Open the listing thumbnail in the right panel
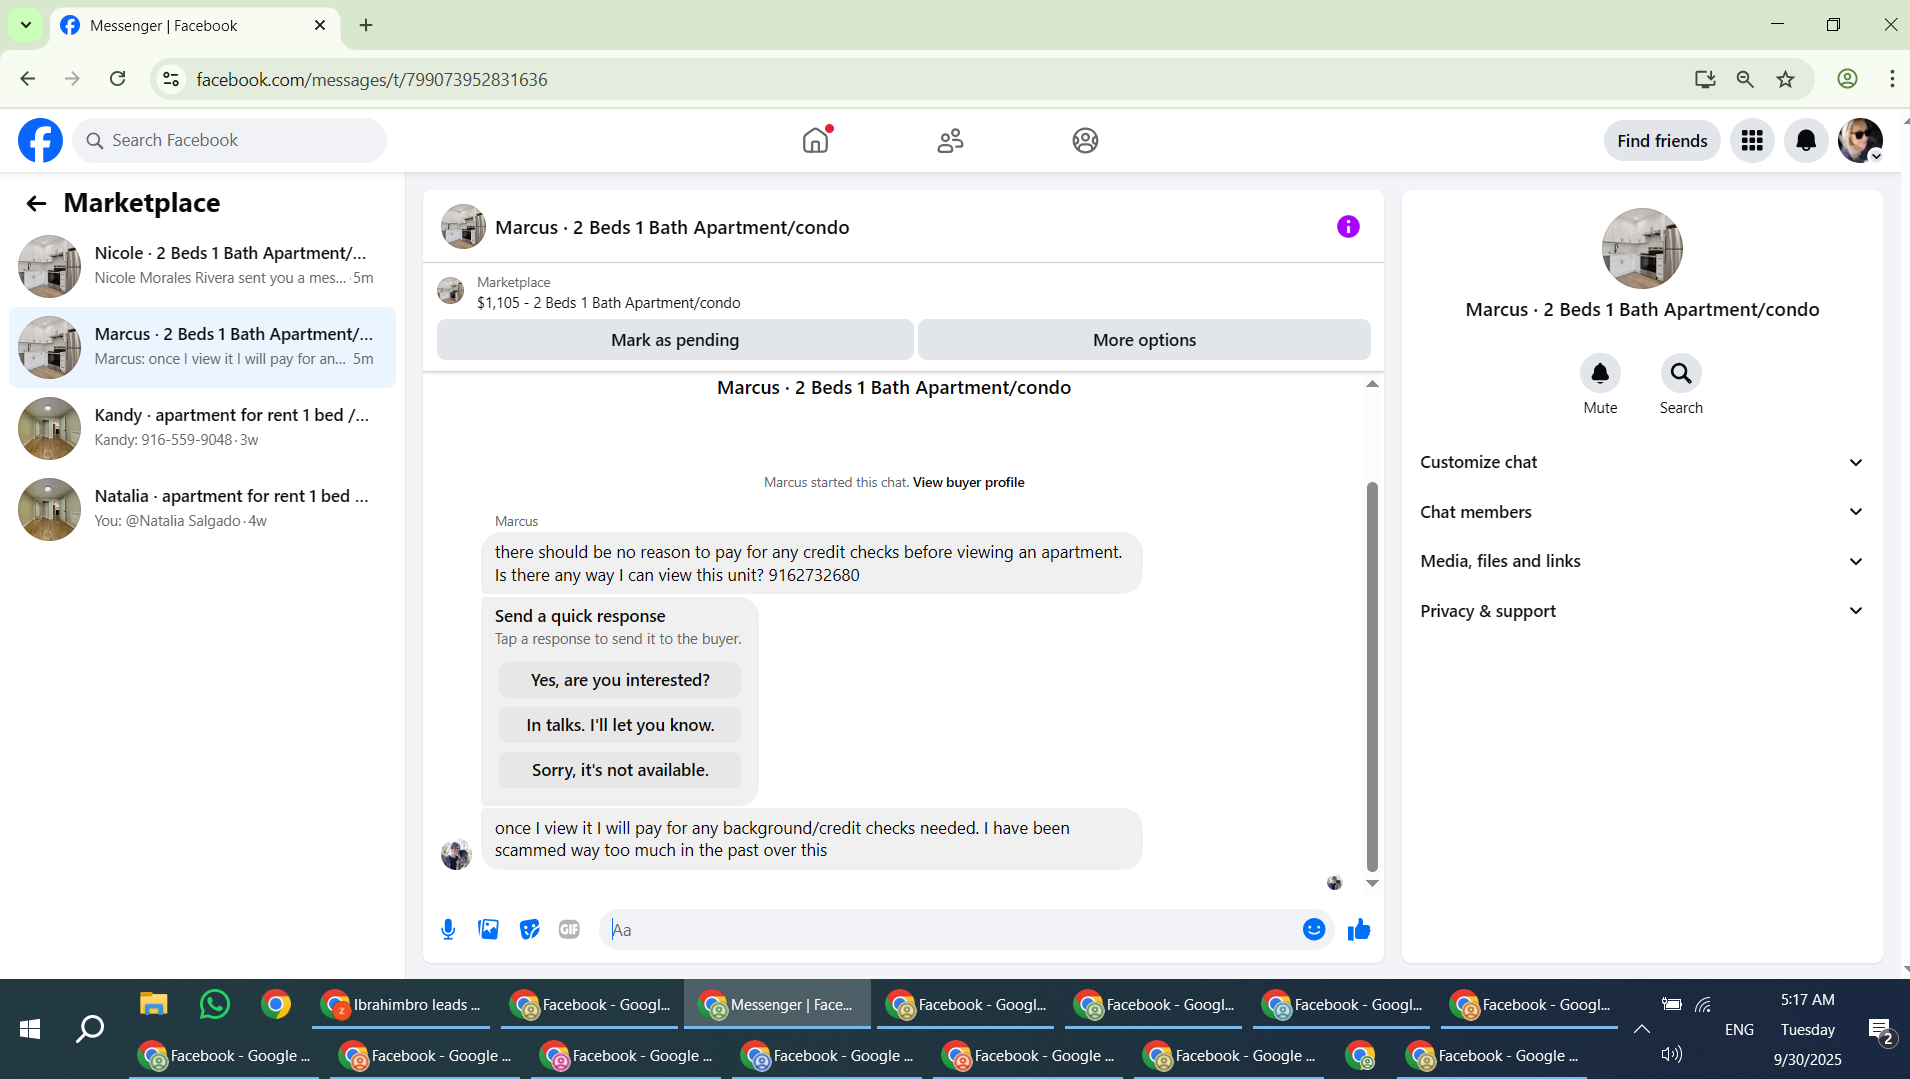 (1642, 249)
